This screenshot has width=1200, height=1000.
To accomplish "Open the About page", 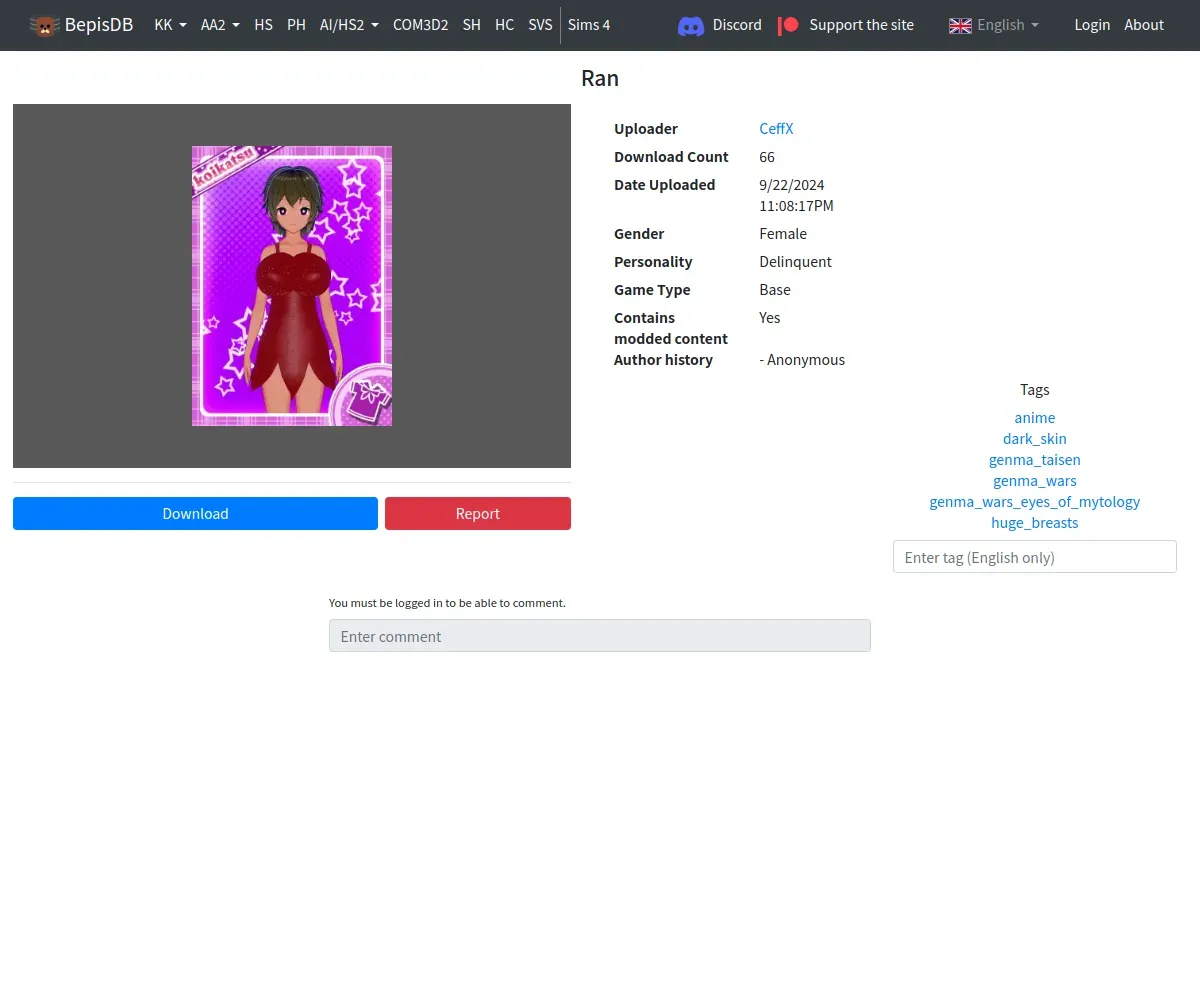I will tap(1144, 25).
